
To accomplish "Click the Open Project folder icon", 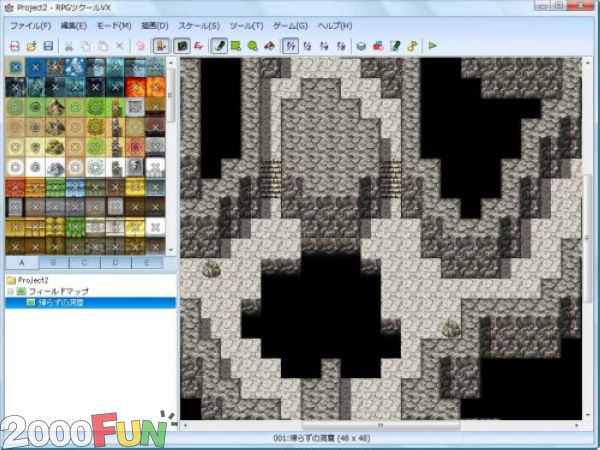I will click(31, 45).
